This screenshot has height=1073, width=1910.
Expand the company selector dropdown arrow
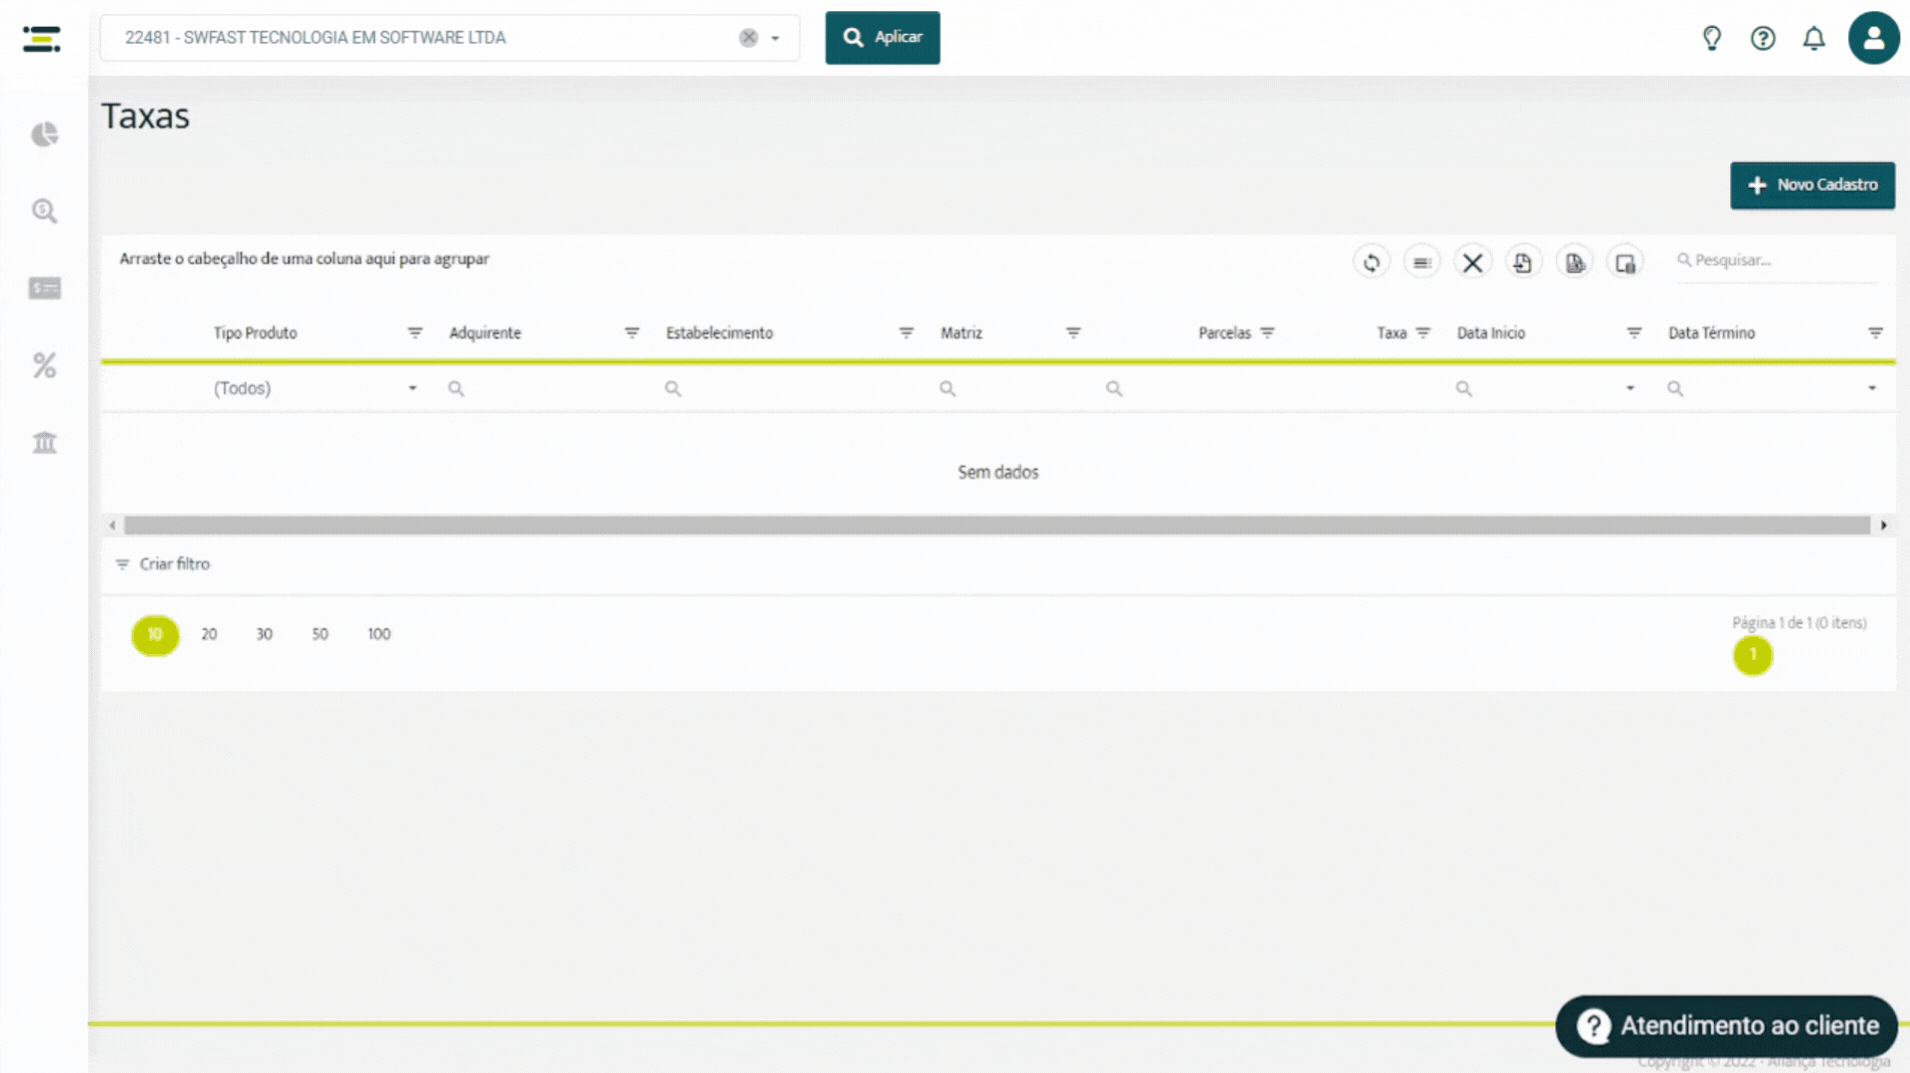coord(775,38)
